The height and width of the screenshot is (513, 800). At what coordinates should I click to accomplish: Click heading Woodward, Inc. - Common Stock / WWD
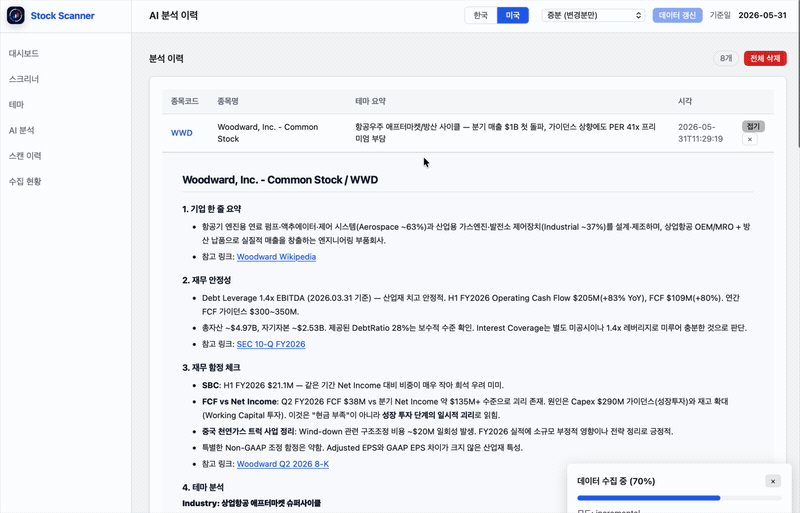click(x=280, y=180)
